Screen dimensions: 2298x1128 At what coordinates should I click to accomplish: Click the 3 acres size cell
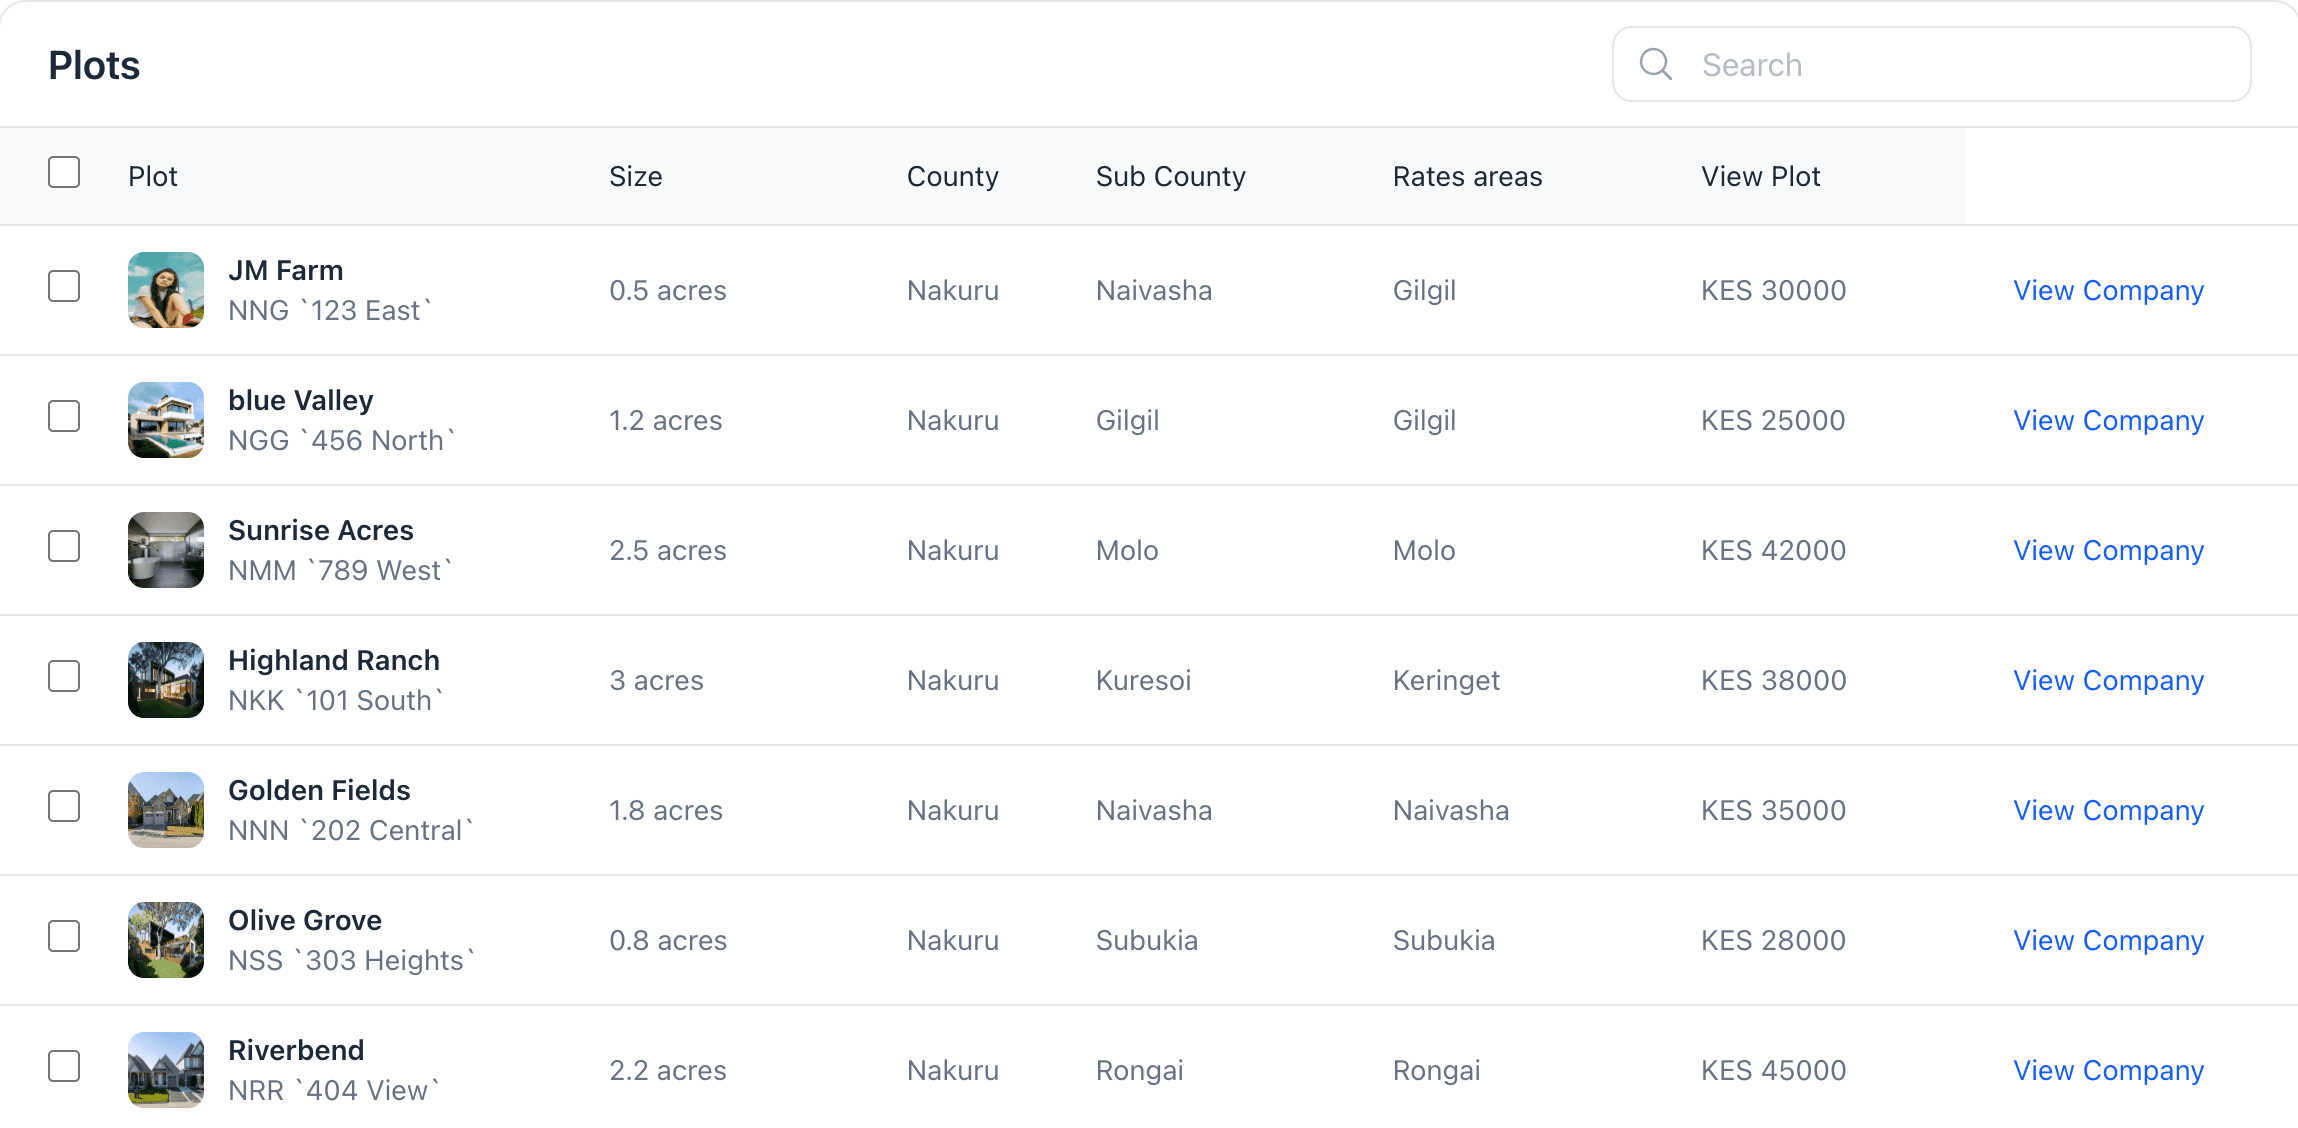(x=657, y=680)
